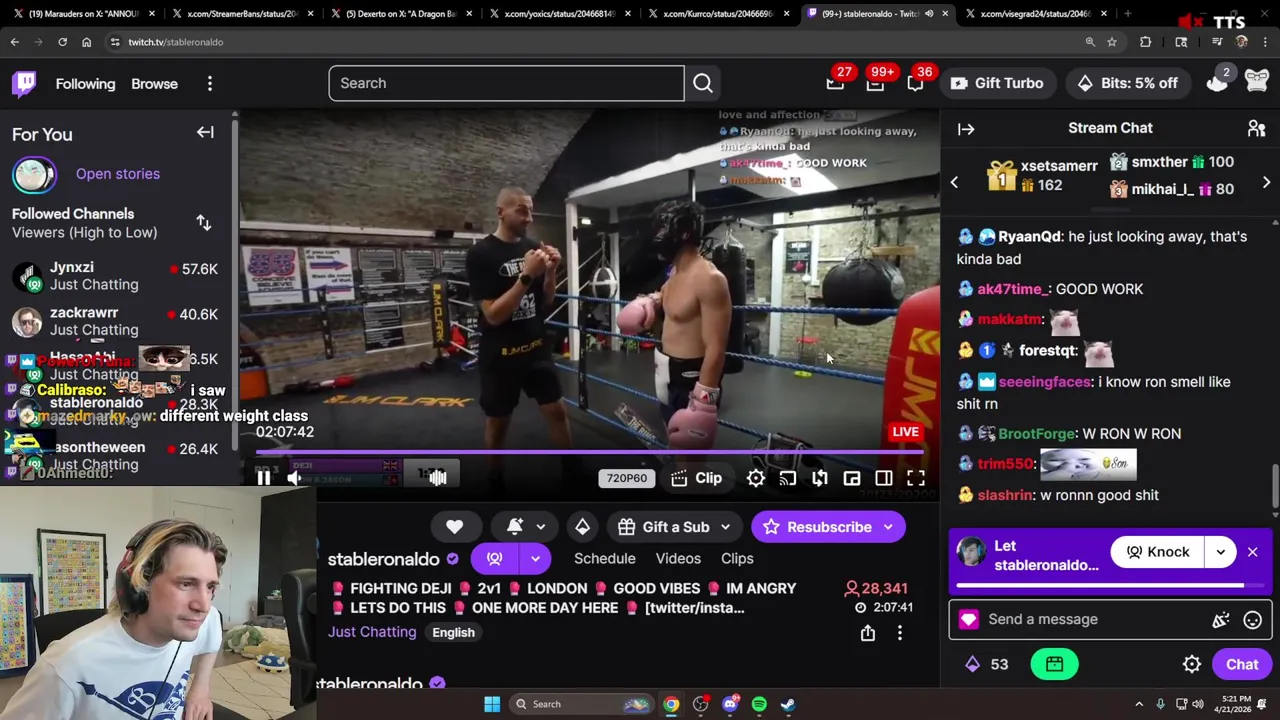The height and width of the screenshot is (720, 1280).
Task: Collapse the For You sidebar
Action: (205, 132)
